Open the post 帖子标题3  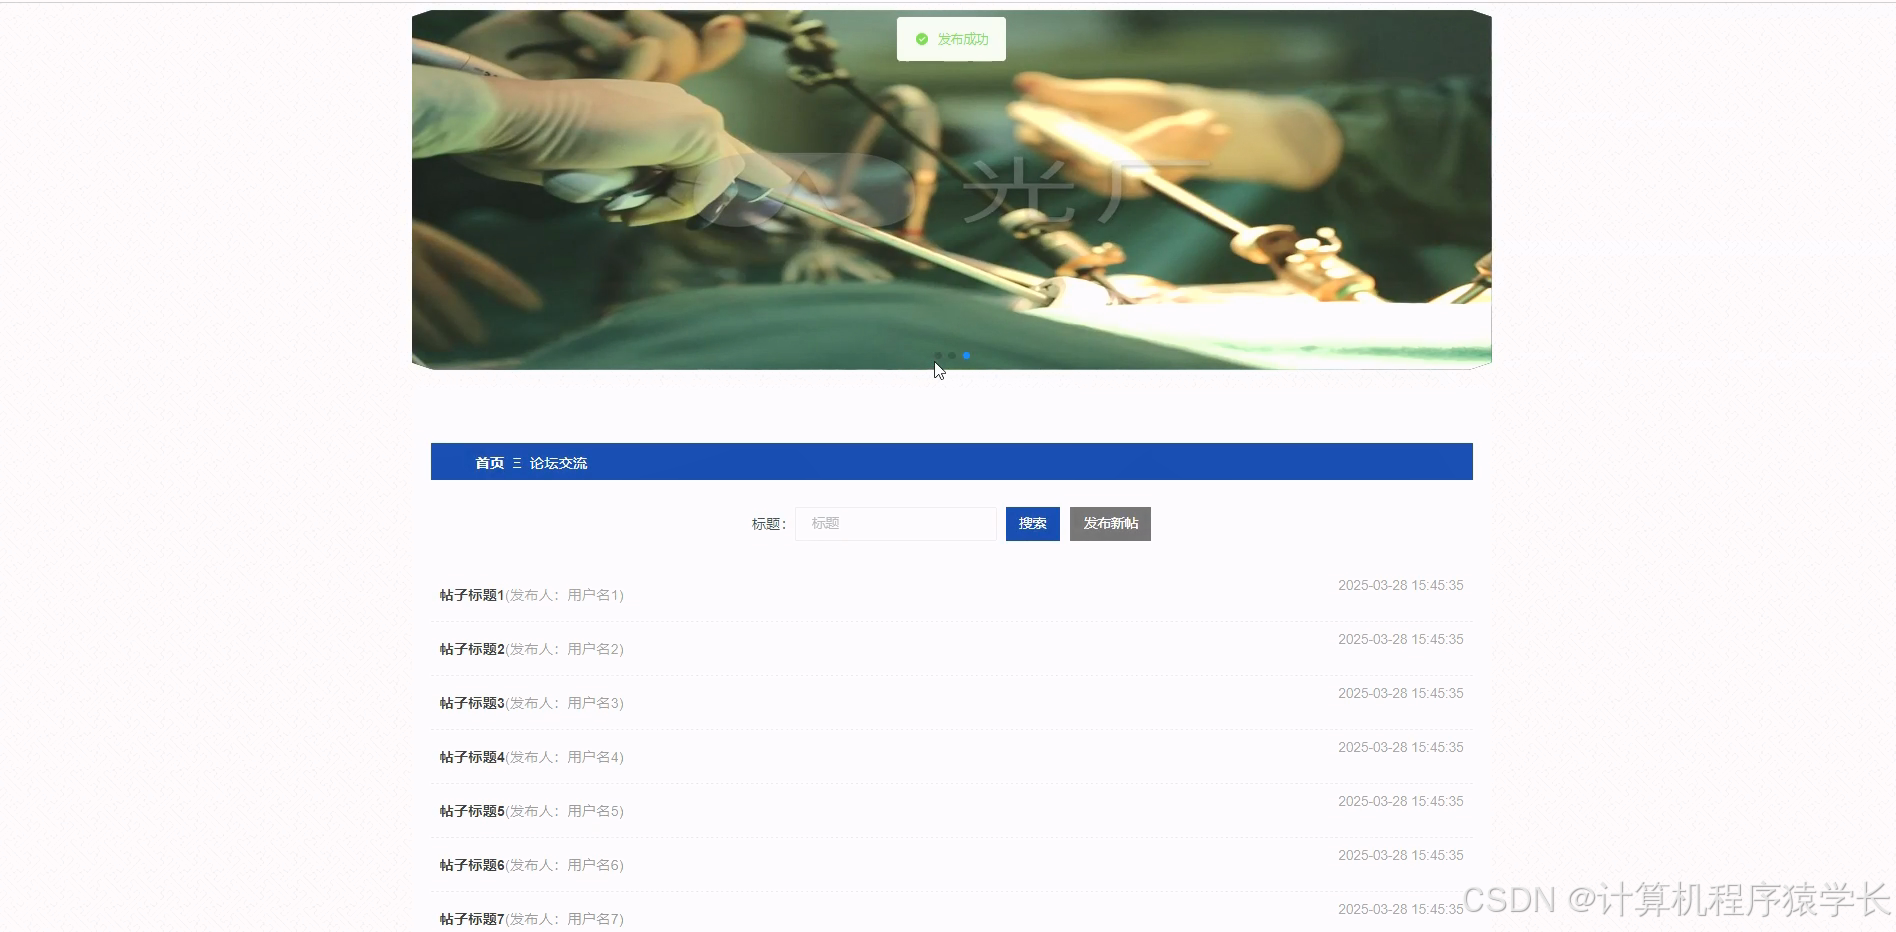[x=472, y=703]
